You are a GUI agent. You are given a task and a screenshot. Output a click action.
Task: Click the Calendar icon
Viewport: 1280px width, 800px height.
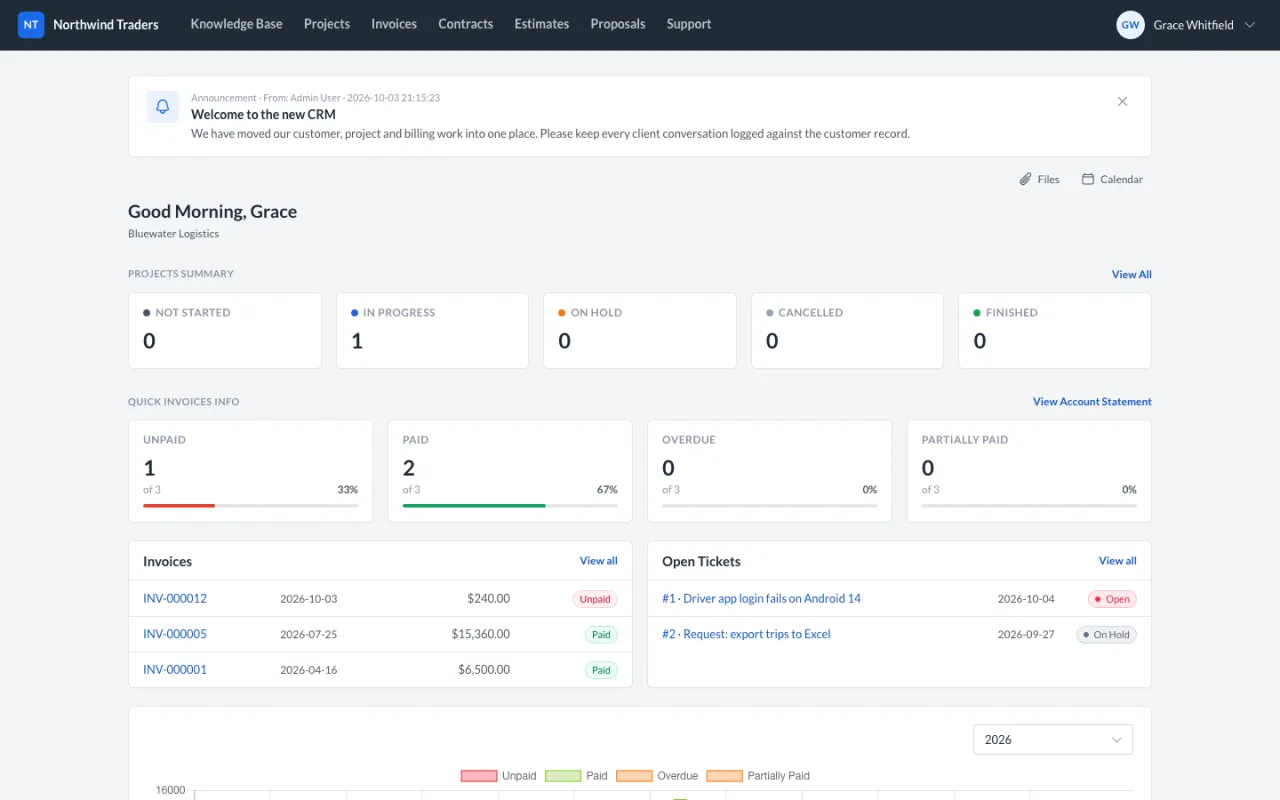[1088, 179]
